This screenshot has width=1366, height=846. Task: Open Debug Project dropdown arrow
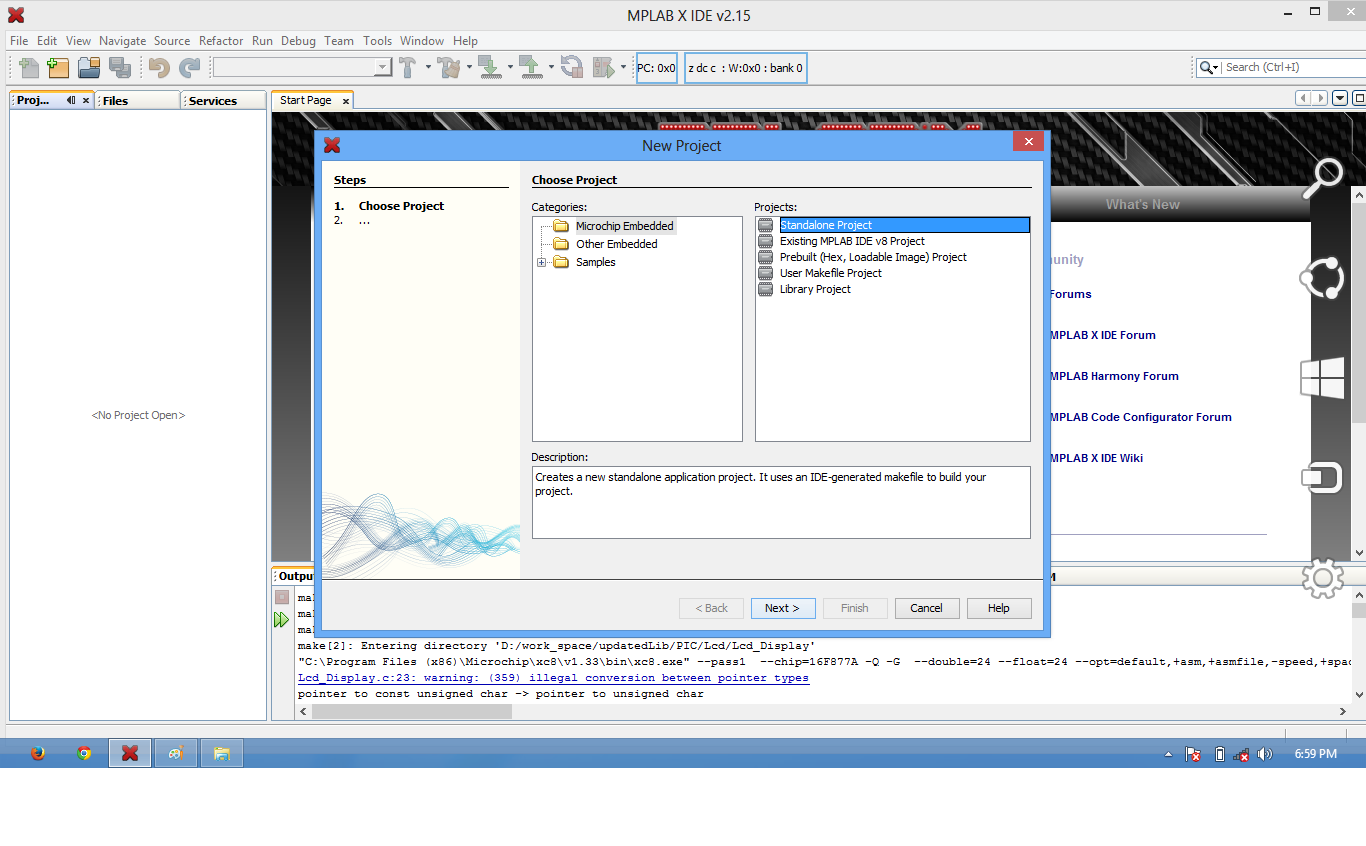point(623,67)
